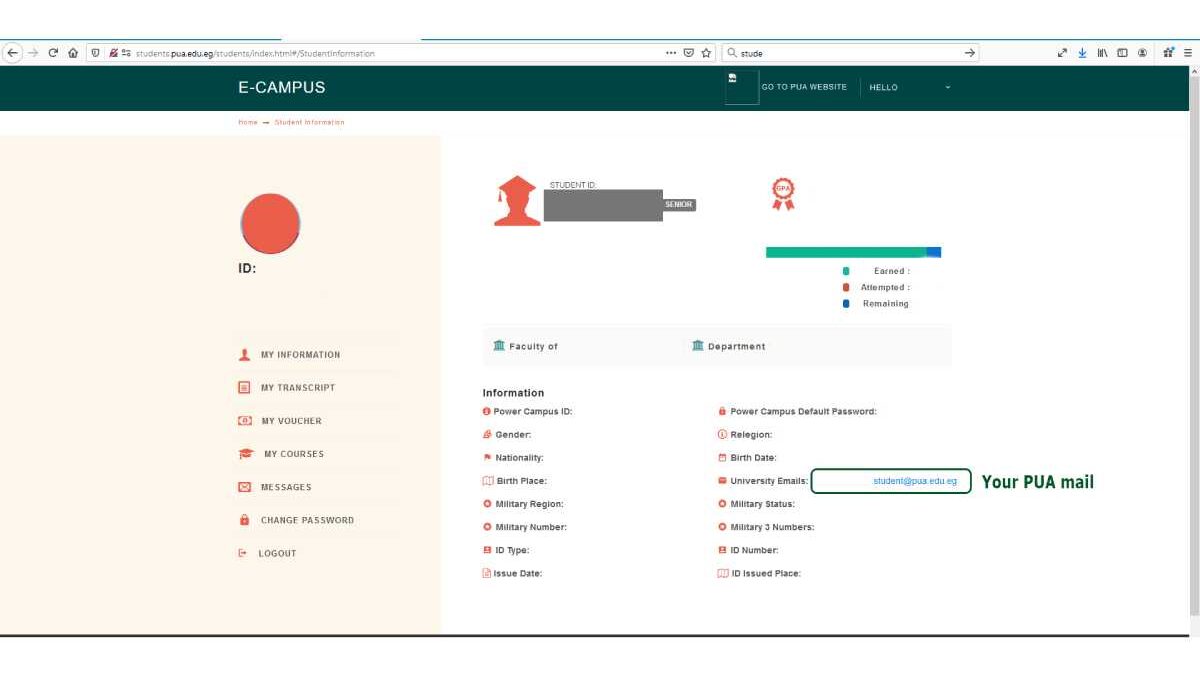Screen dimensions: 1200x675
Task: Click the Change Password lock icon
Action: pyautogui.click(x=245, y=520)
